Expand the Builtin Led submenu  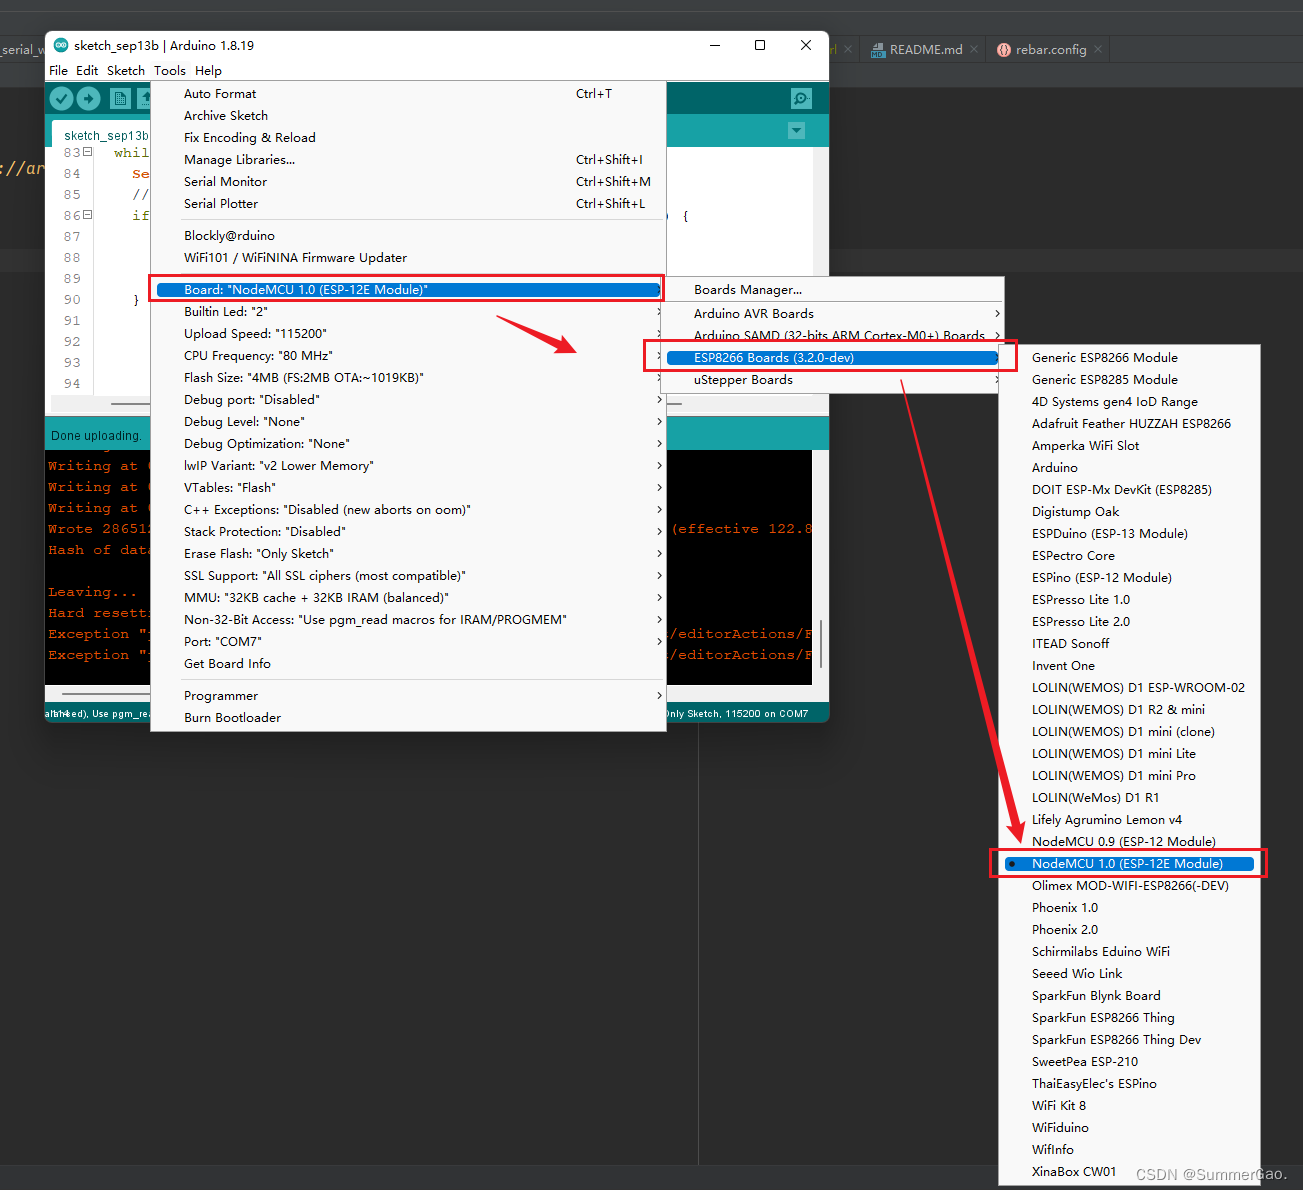408,312
